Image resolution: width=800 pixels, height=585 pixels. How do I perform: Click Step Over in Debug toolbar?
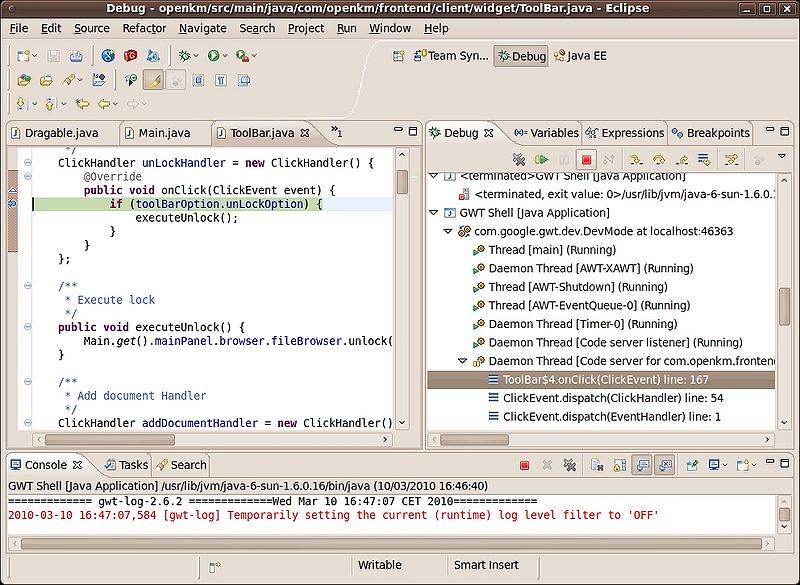659,160
